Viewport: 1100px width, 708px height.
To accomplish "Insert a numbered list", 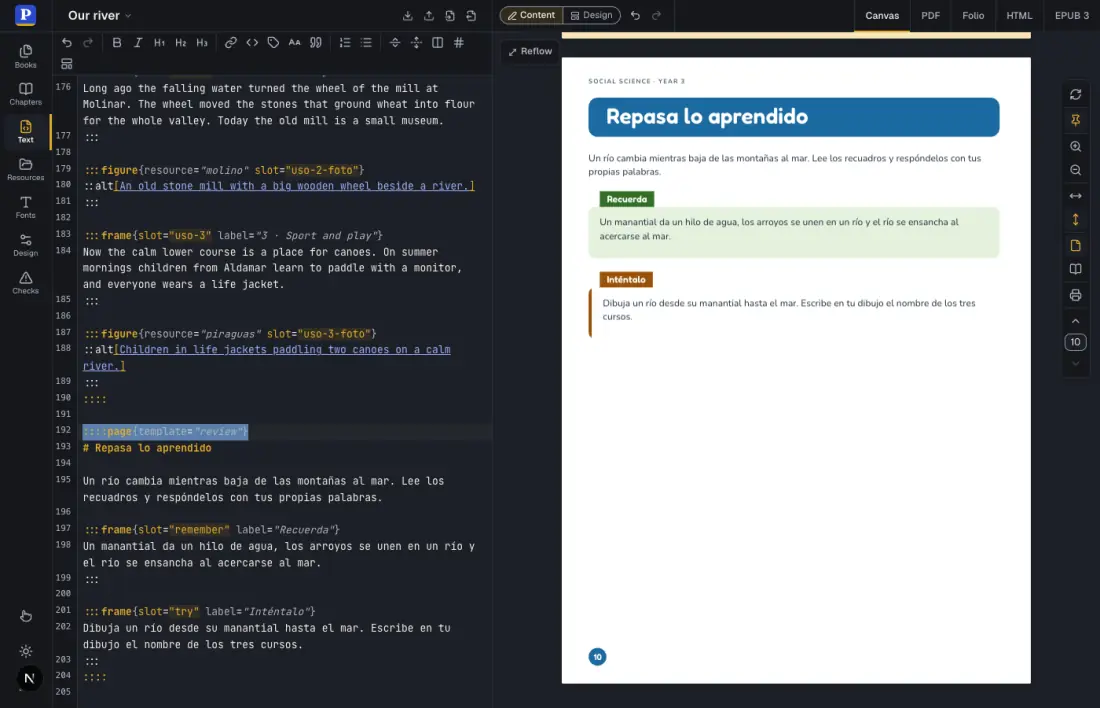I will pos(344,43).
